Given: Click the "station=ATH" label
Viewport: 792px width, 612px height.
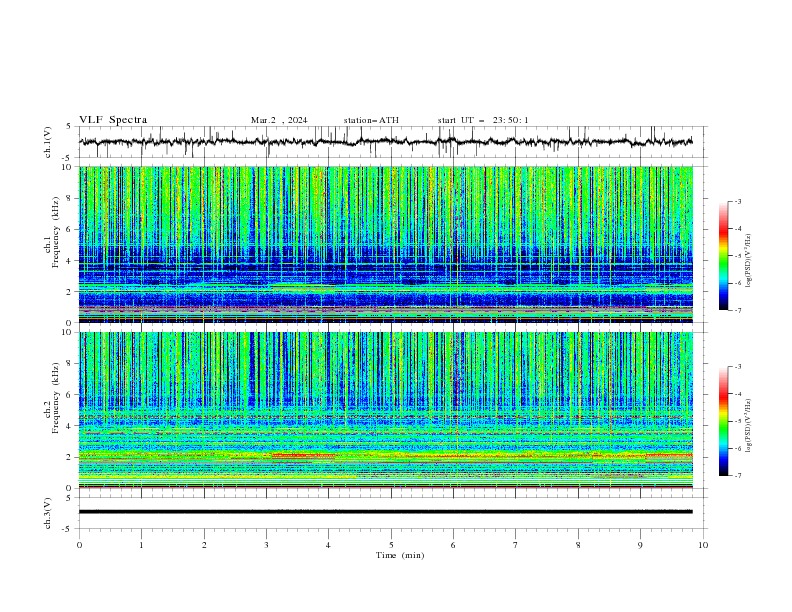Looking at the screenshot, I should pyautogui.click(x=371, y=120).
